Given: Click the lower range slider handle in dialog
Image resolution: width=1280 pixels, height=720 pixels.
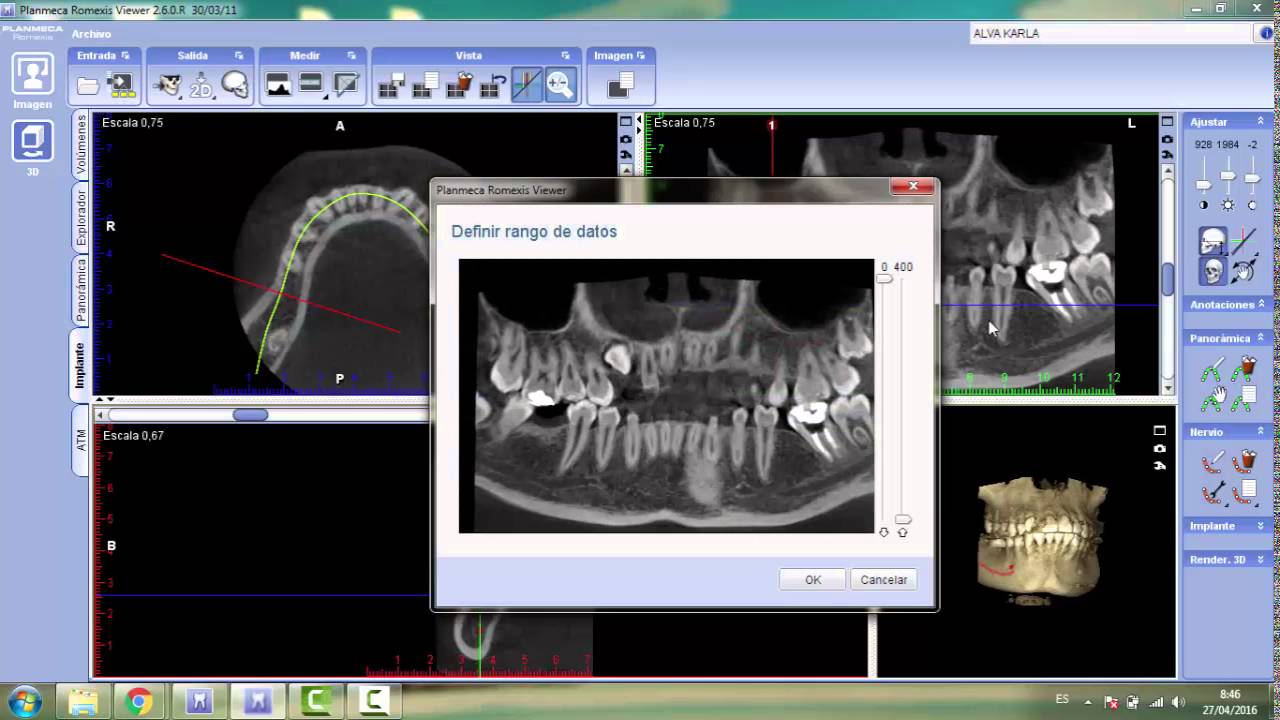Looking at the screenshot, I should [x=902, y=519].
